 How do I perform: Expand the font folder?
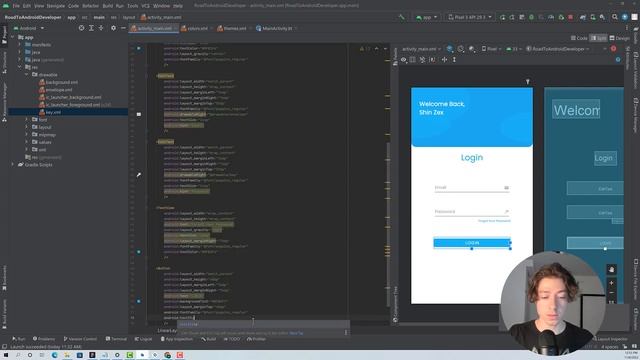(x=27, y=120)
